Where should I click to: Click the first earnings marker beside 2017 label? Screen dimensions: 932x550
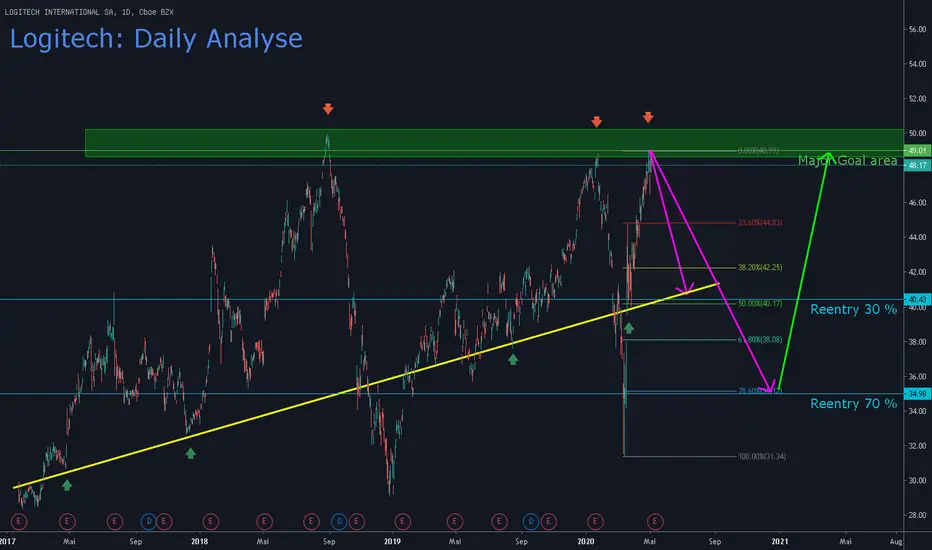19,521
